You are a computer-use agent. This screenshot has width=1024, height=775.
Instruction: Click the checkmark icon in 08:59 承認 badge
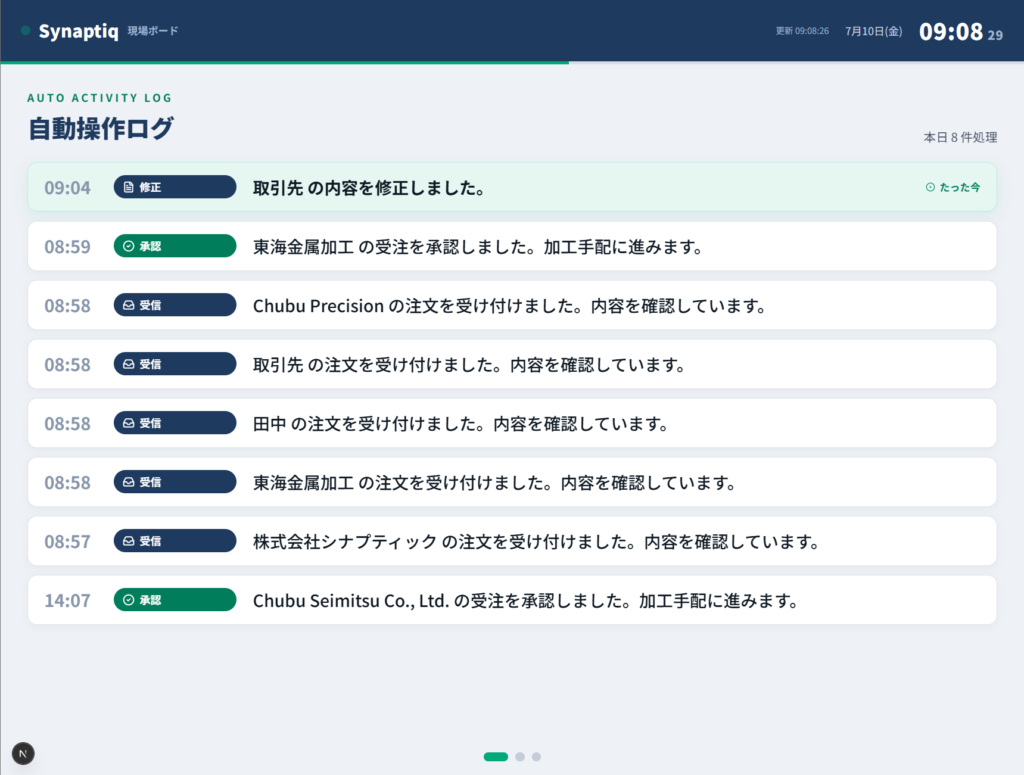click(x=129, y=246)
